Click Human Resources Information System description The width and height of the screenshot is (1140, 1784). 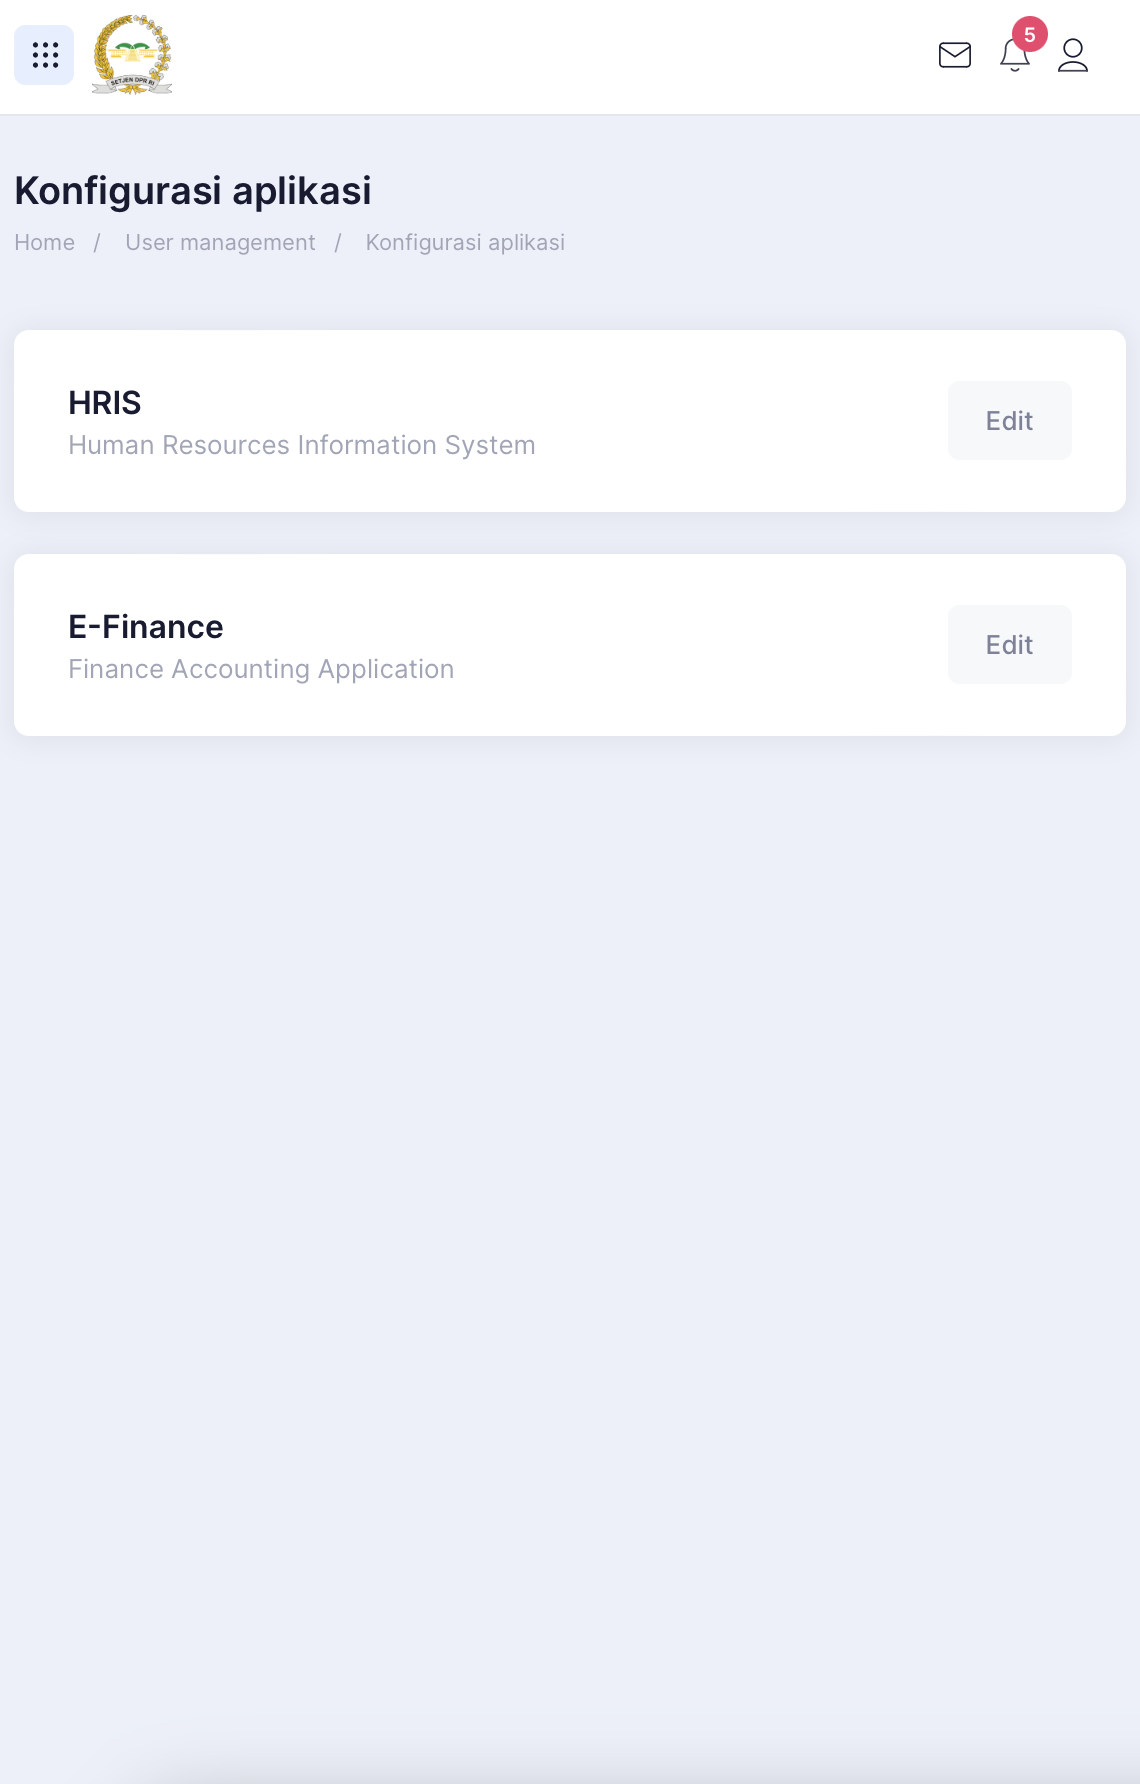pos(302,445)
